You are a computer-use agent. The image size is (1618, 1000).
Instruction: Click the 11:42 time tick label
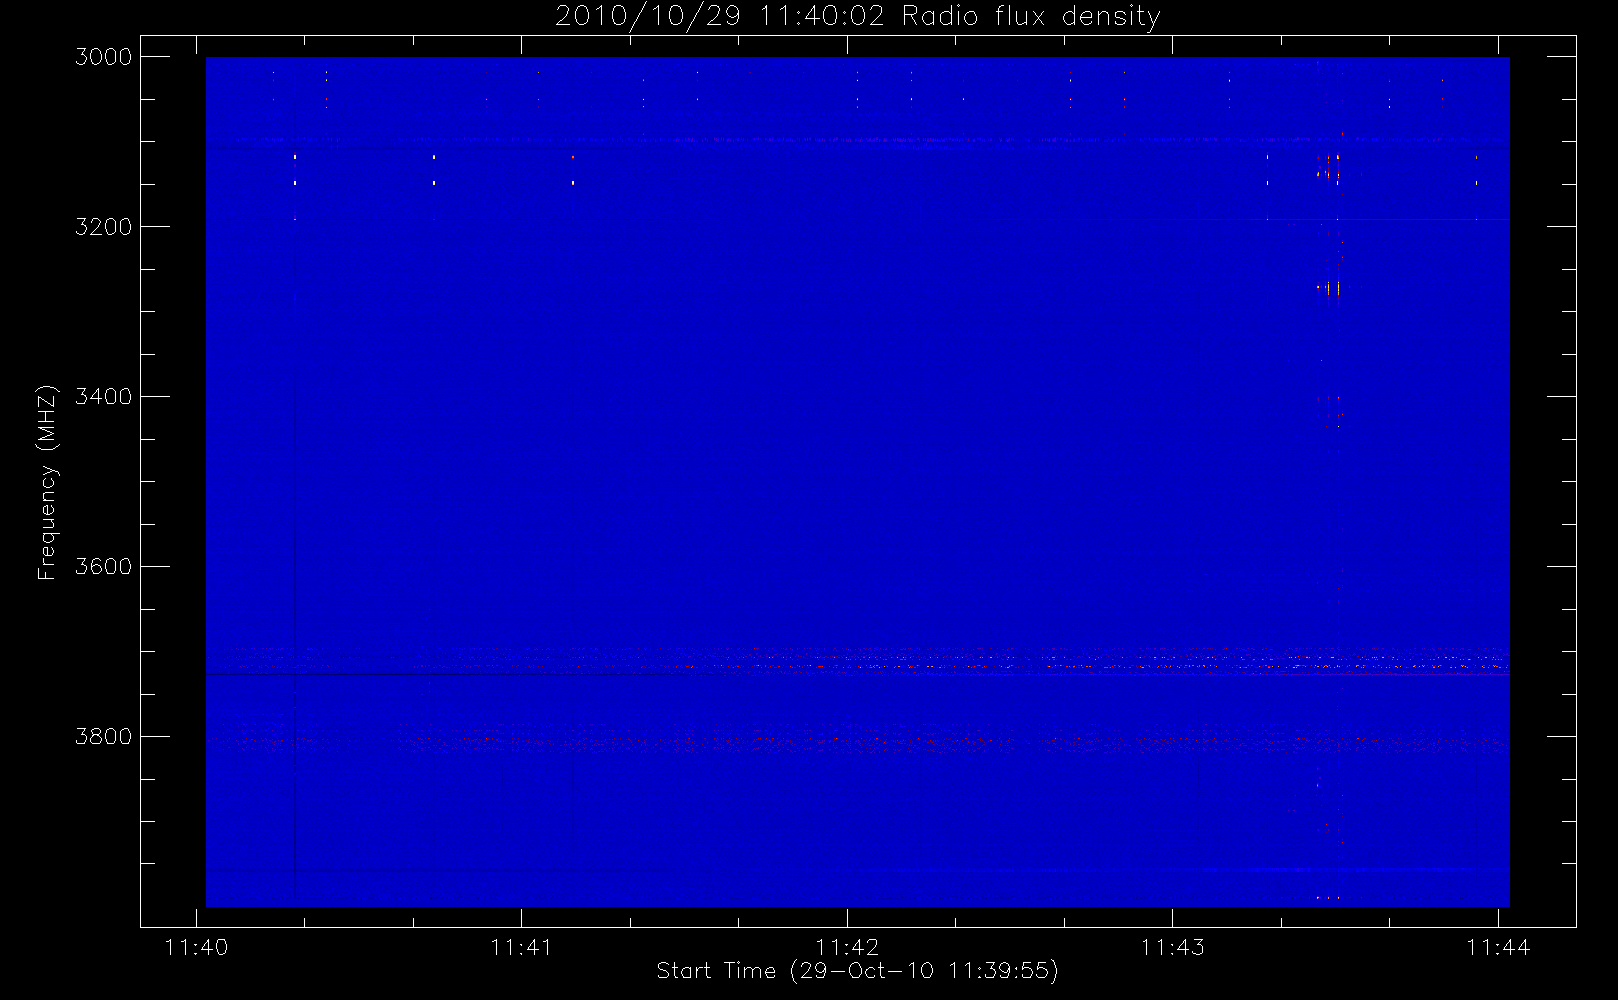tap(847, 947)
